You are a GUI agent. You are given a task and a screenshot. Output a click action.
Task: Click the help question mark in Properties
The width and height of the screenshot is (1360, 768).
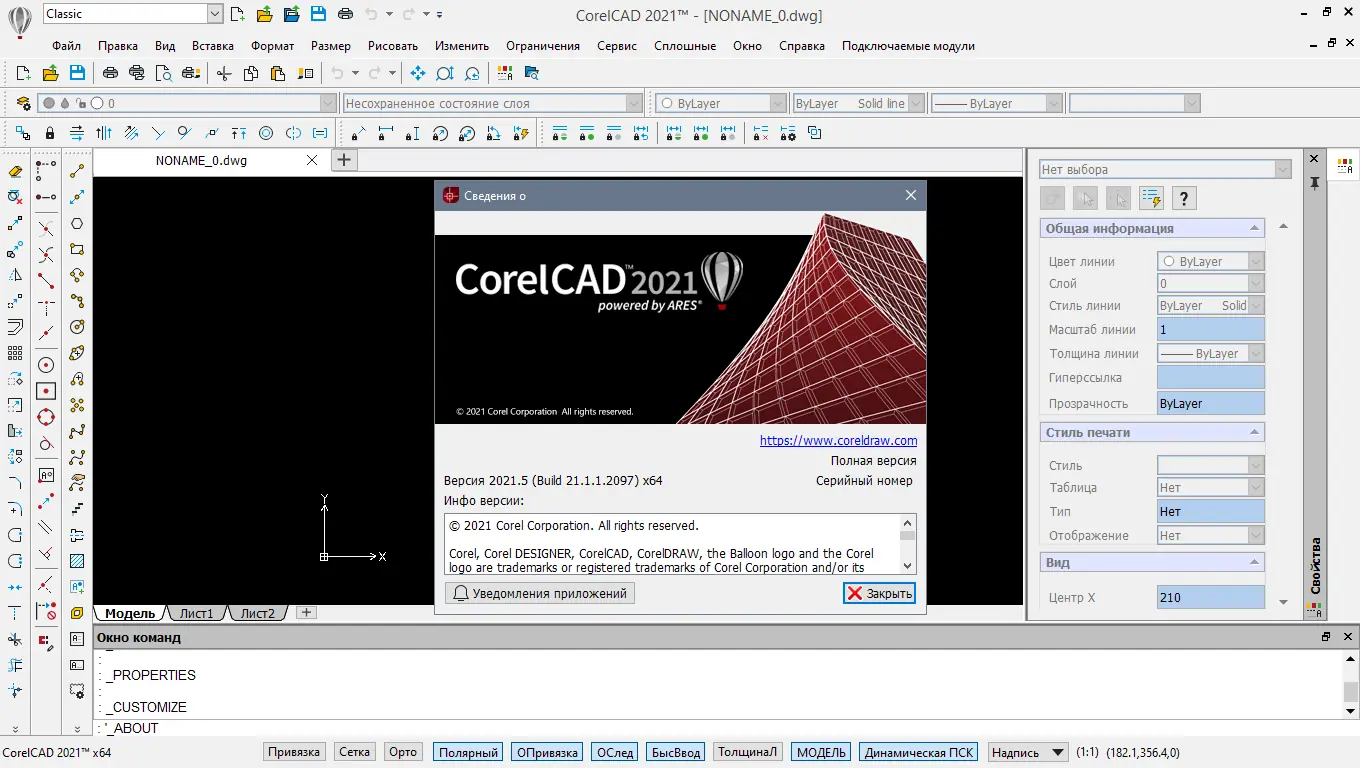coord(1184,198)
